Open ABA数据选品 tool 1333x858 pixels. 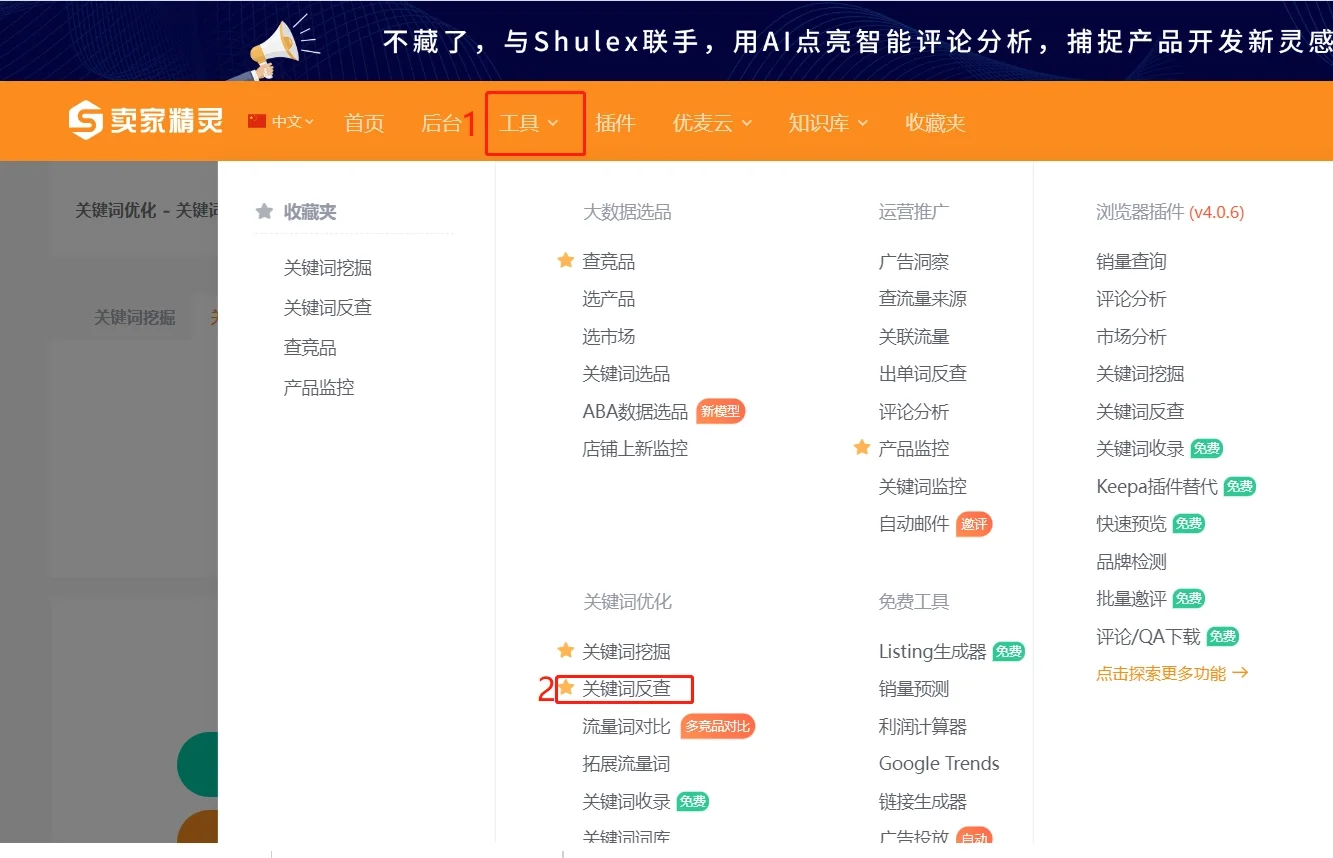635,412
